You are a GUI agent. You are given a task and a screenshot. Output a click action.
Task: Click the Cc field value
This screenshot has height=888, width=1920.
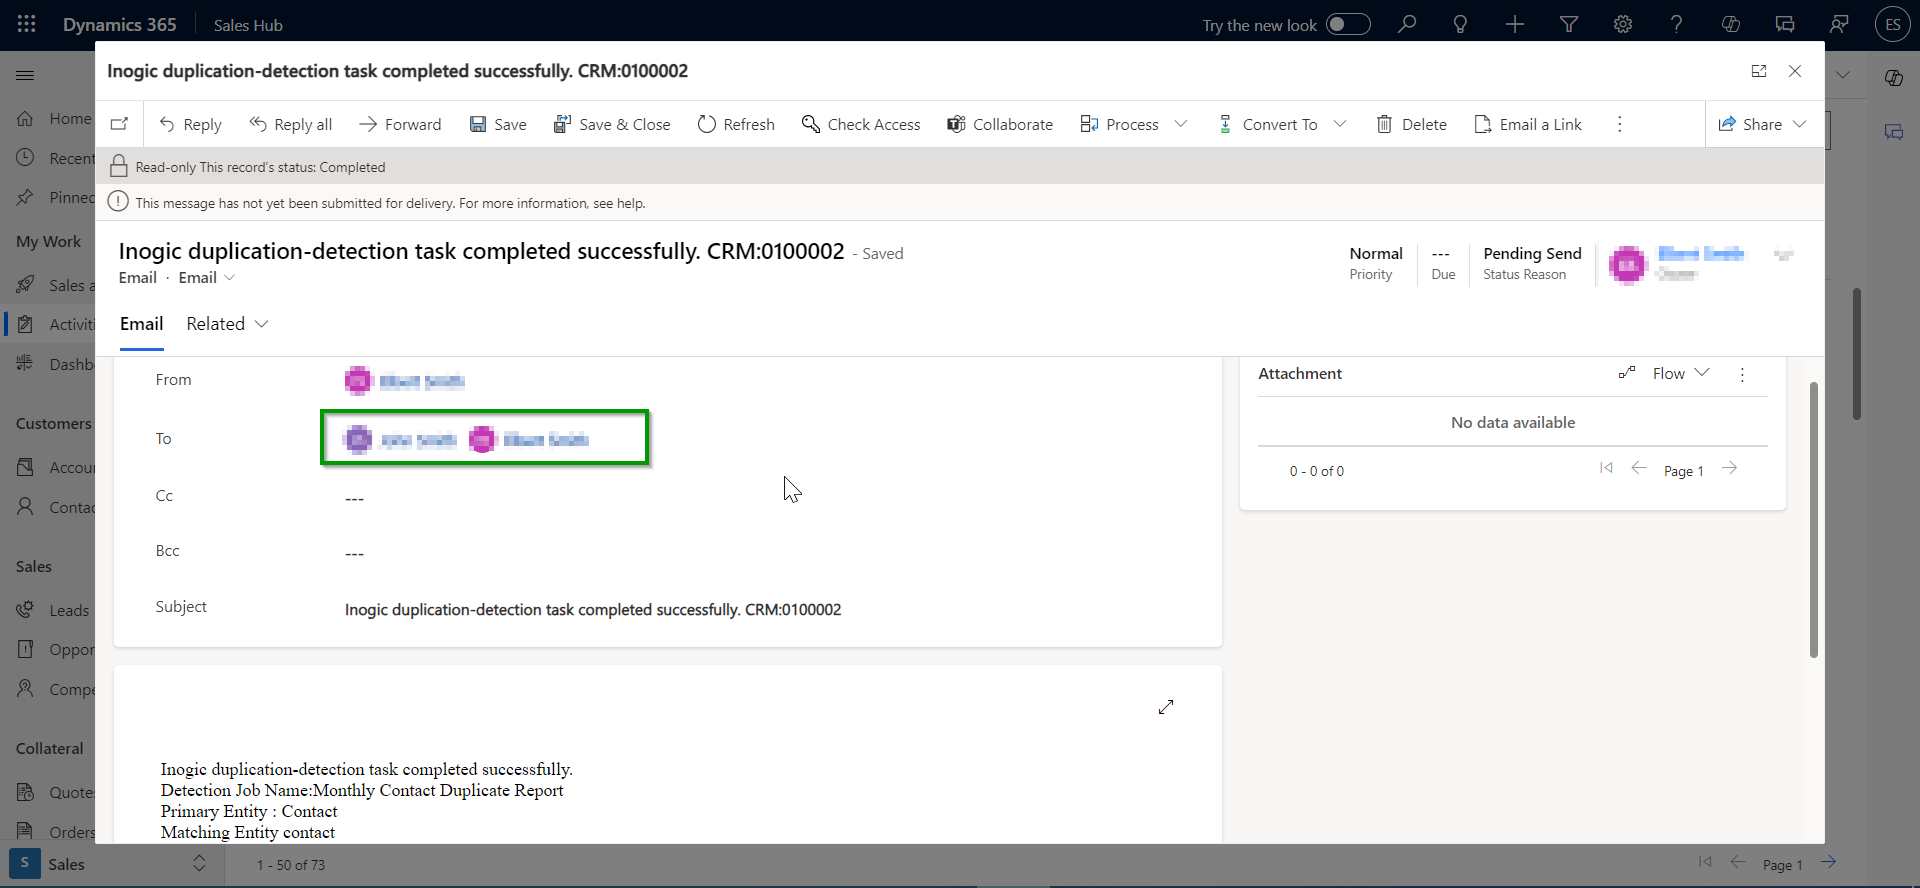point(354,498)
